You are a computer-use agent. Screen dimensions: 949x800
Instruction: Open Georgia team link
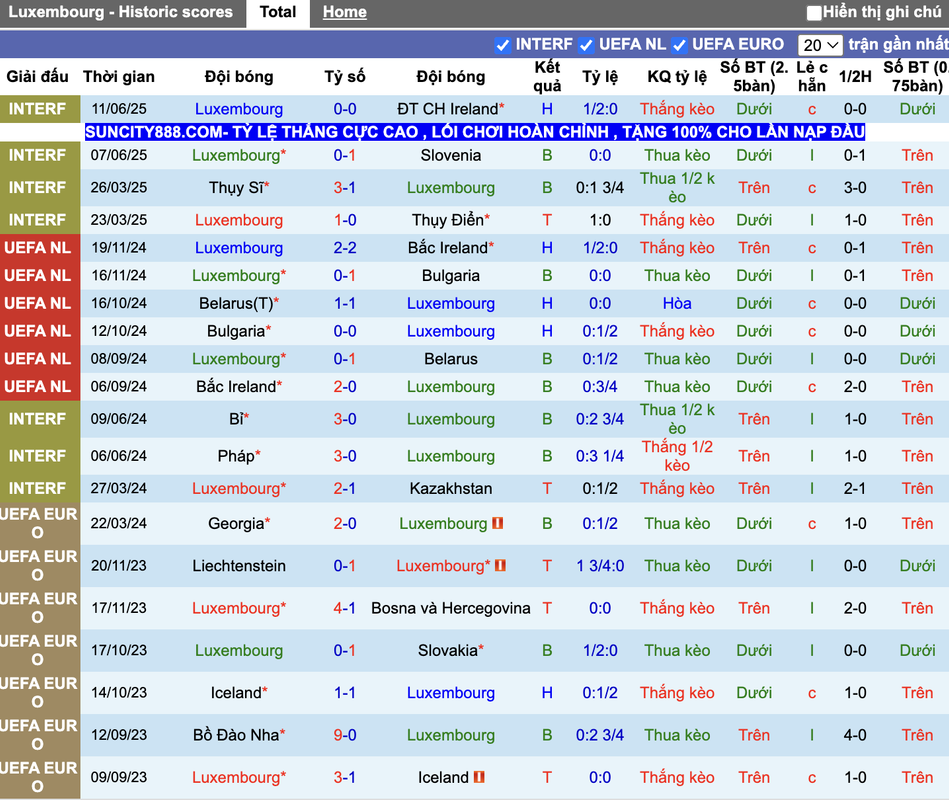(x=238, y=523)
